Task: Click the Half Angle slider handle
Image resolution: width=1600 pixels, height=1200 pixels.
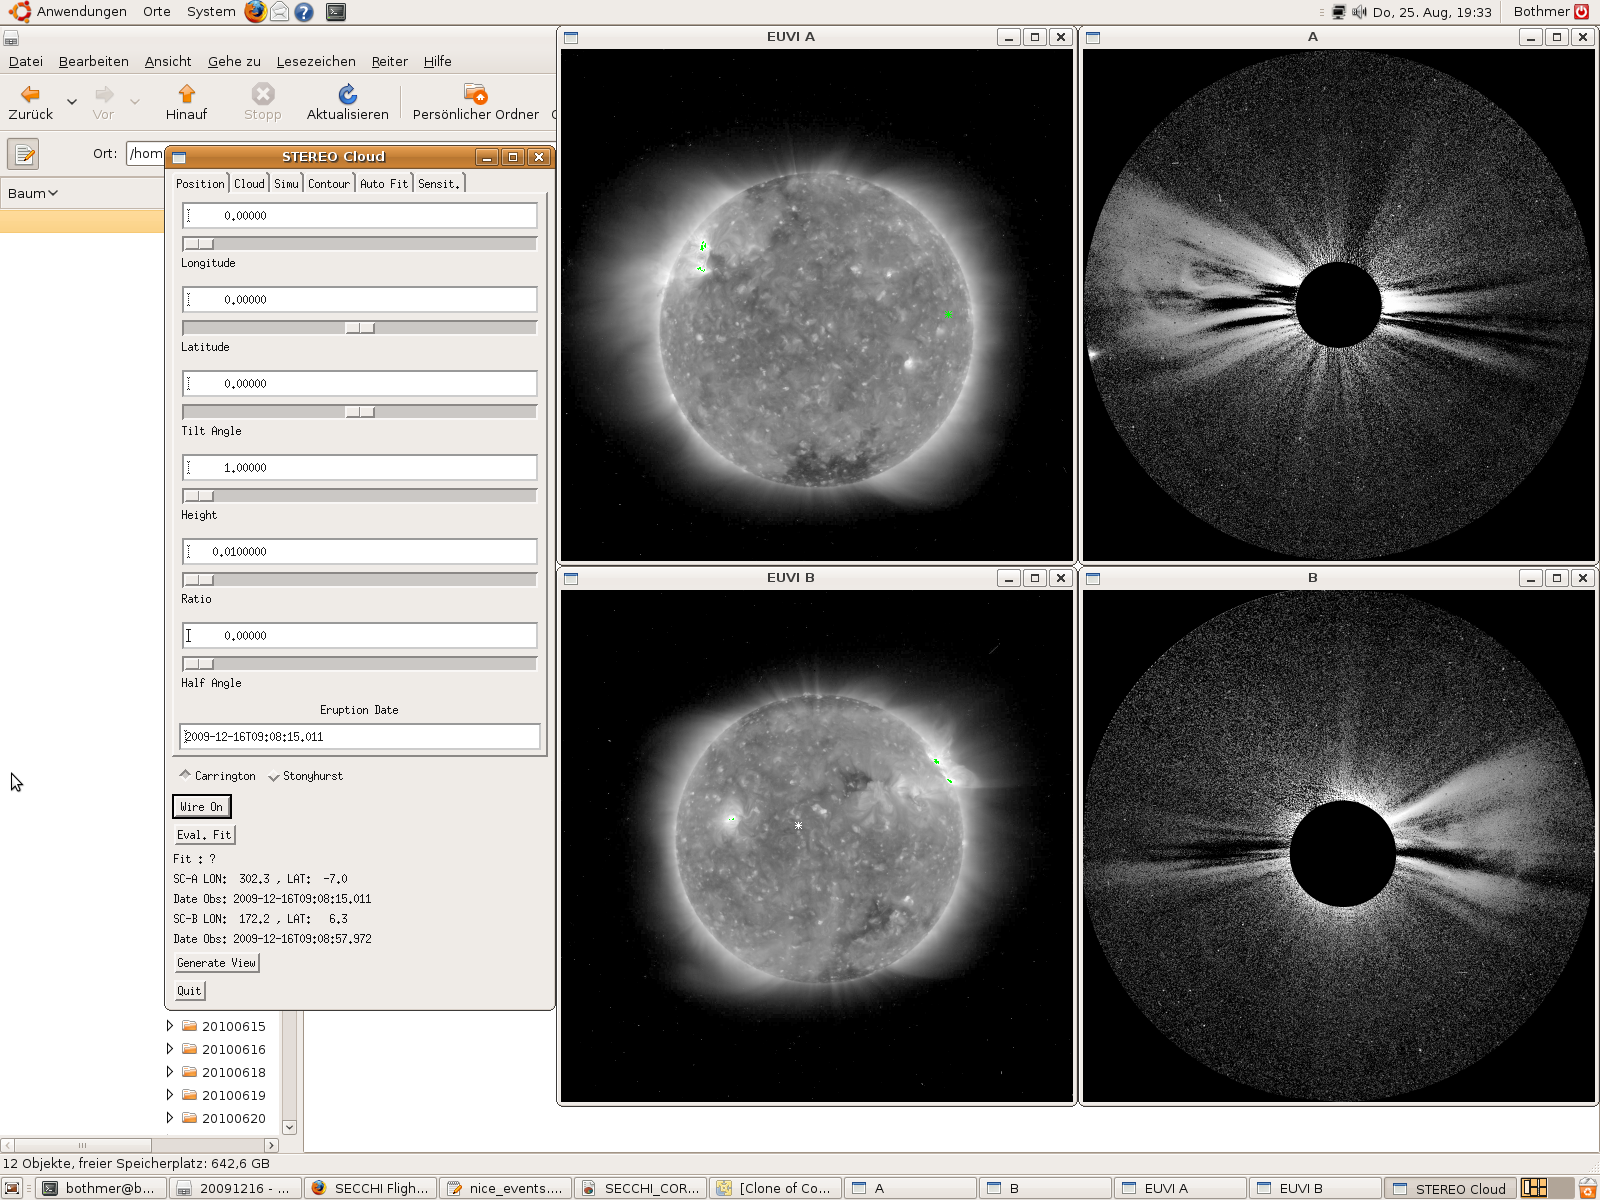Action: (199, 664)
